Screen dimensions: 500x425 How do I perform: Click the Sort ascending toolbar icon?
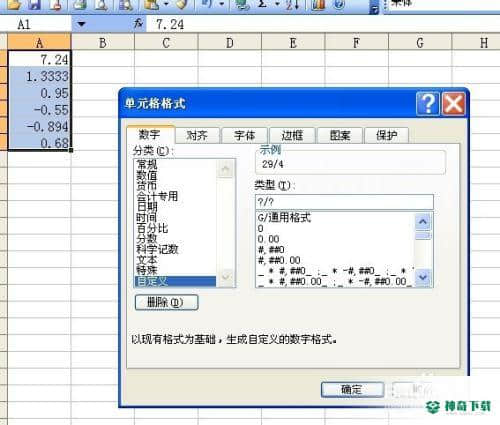coord(292,4)
